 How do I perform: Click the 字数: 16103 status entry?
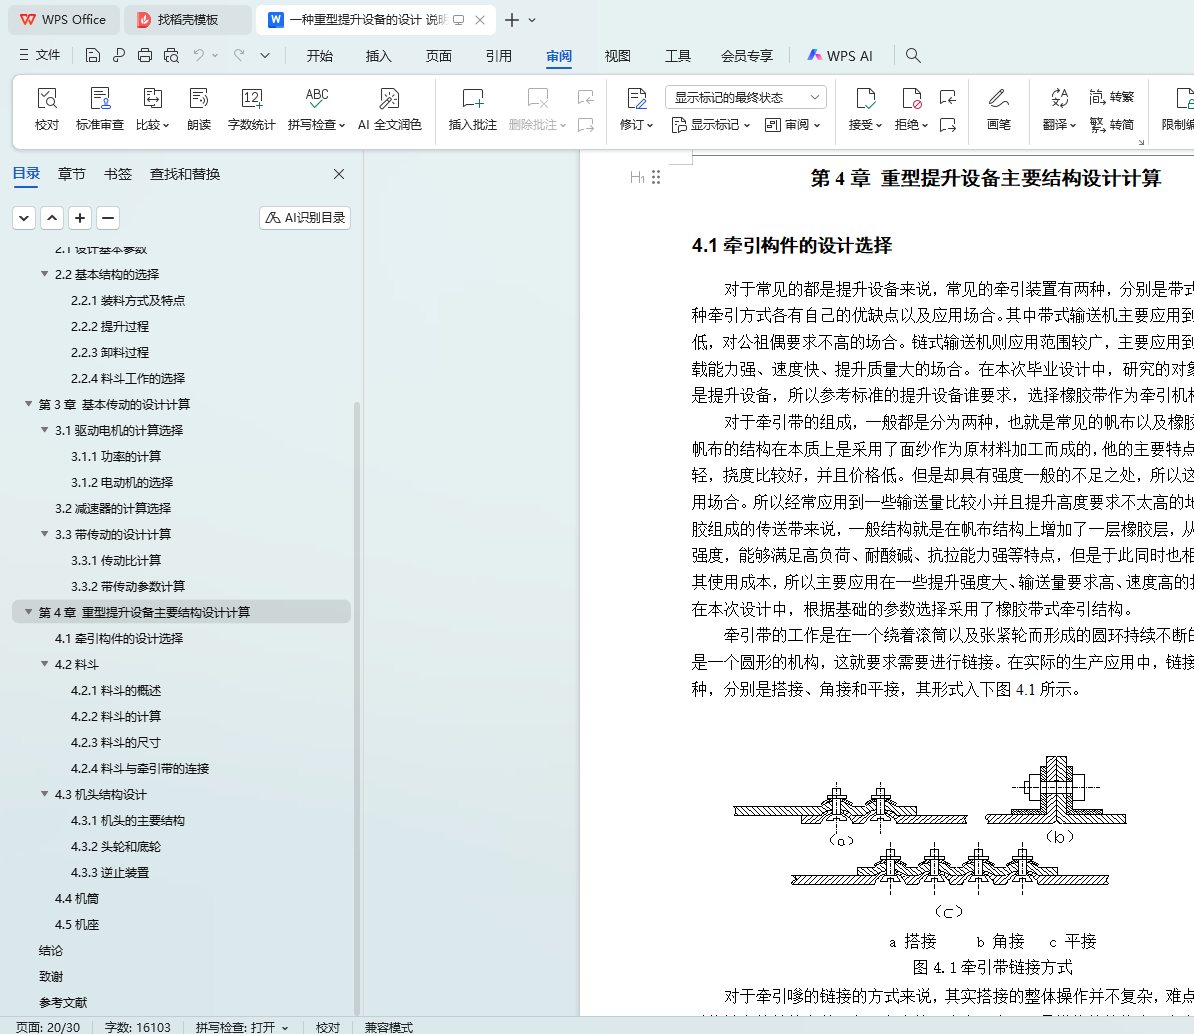pyautogui.click(x=138, y=1027)
